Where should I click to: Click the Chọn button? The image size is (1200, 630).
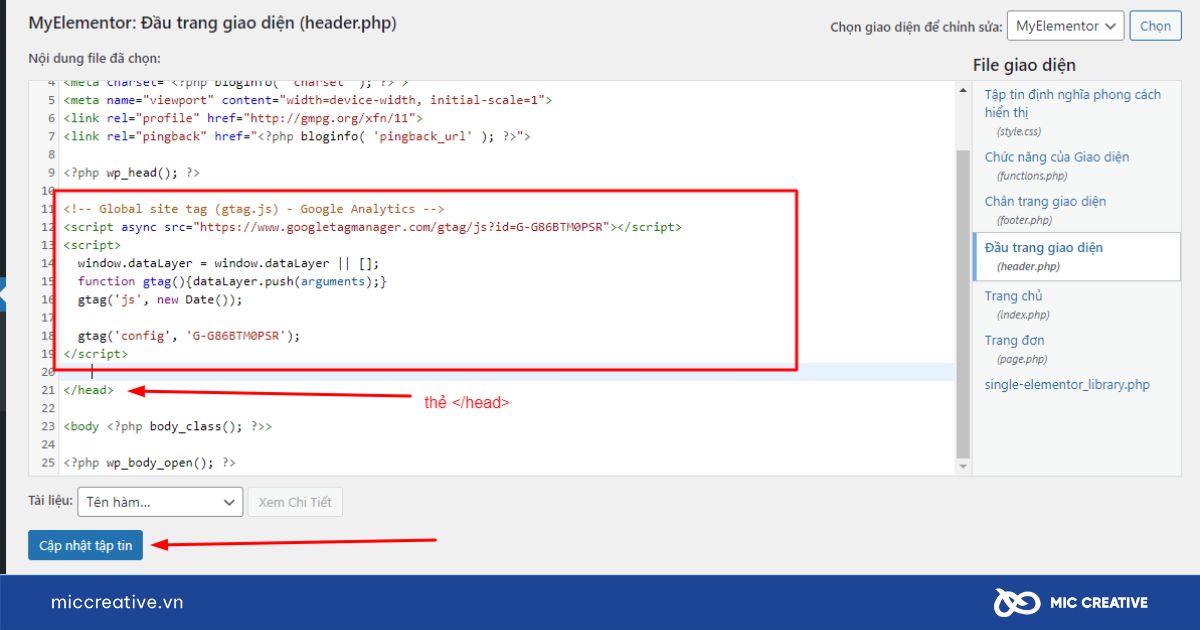tap(1155, 26)
